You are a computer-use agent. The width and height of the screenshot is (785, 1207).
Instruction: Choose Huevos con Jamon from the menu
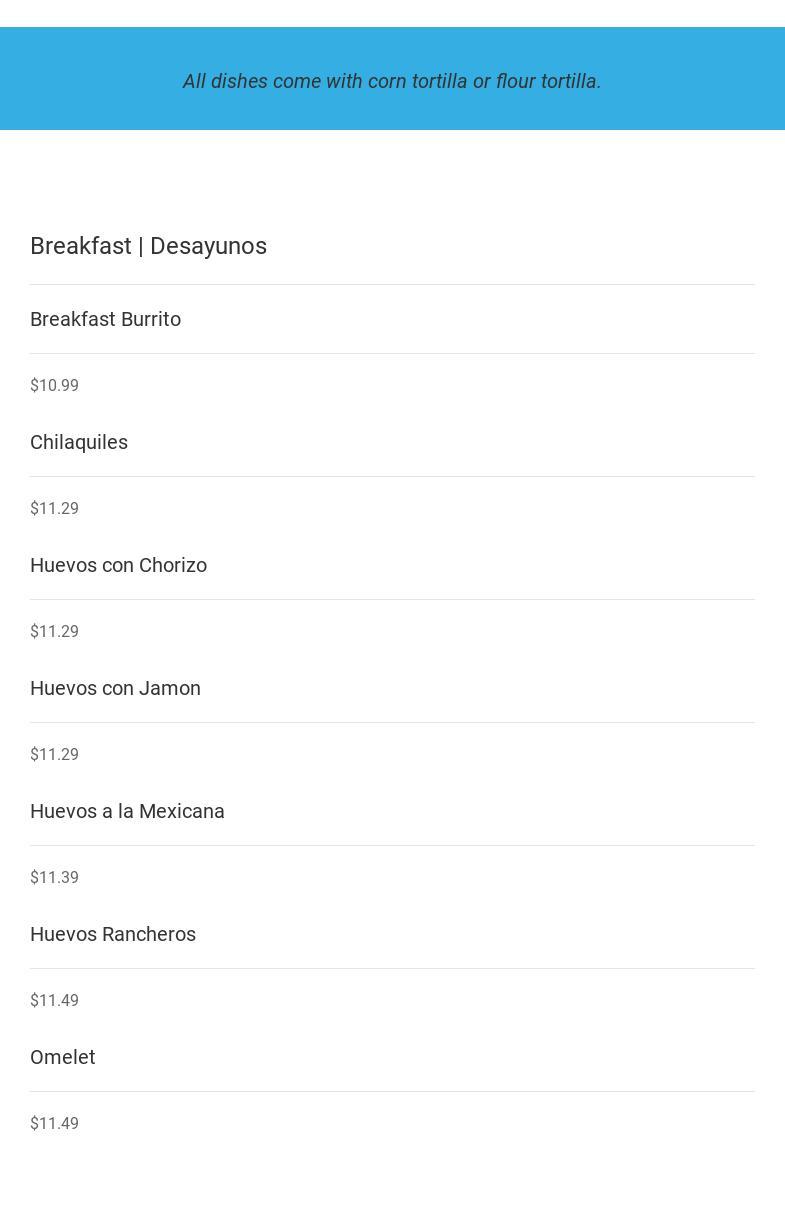[115, 688]
